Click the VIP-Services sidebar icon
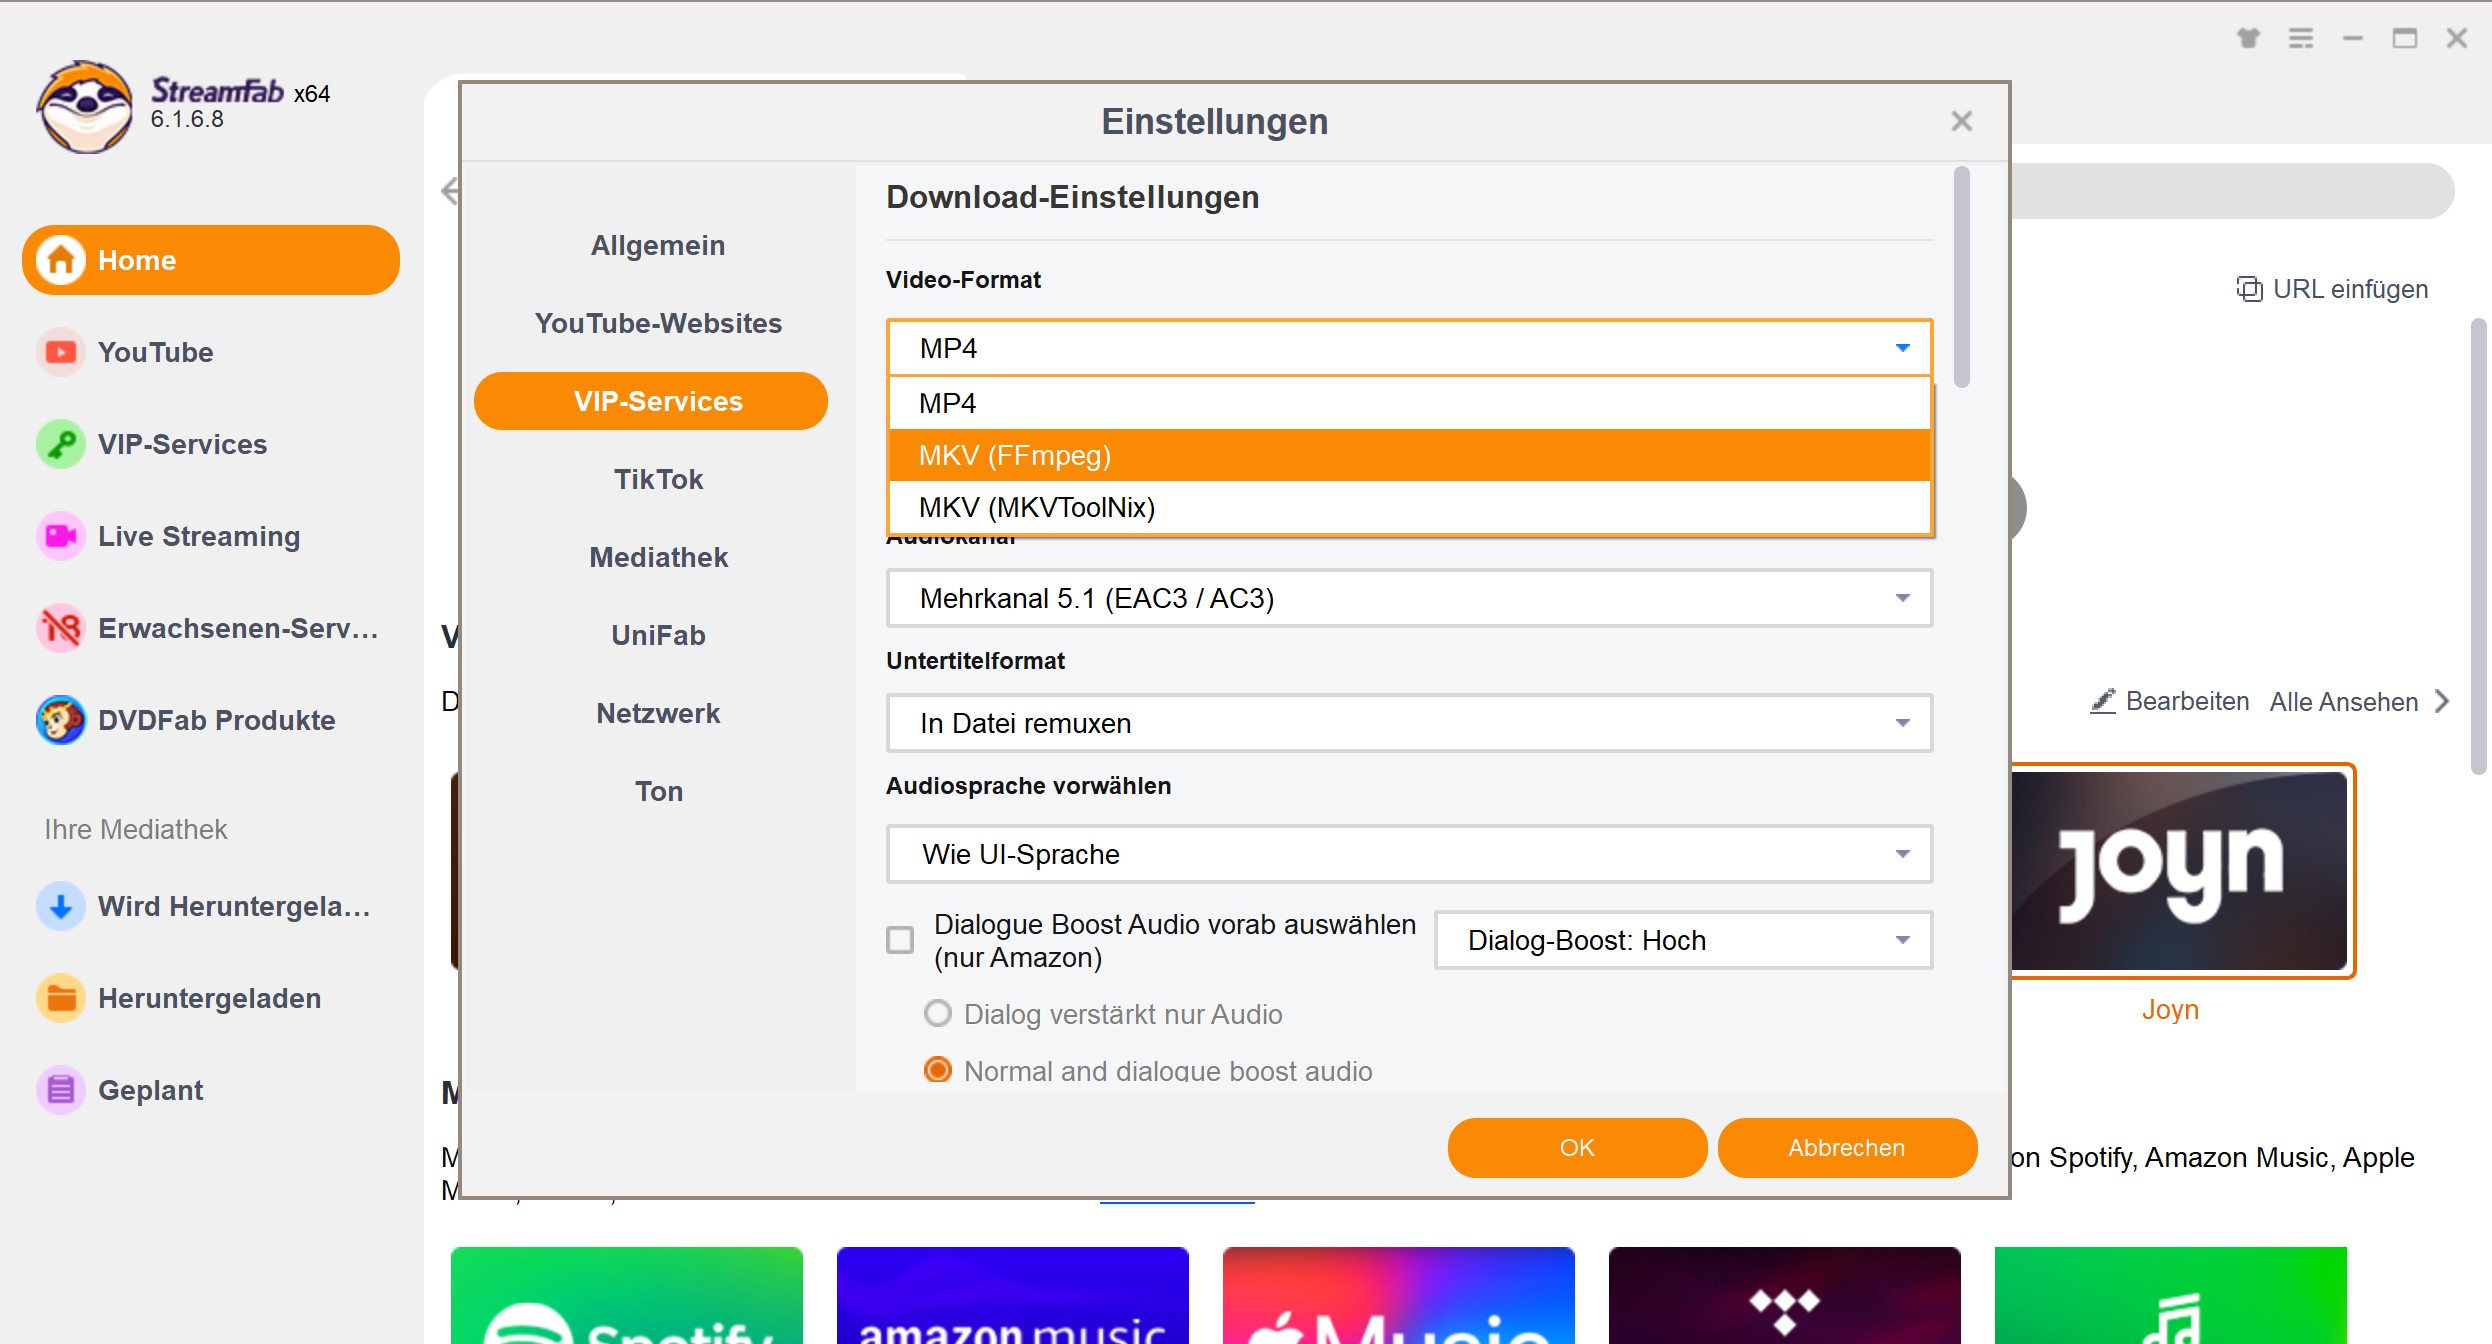Viewport: 2492px width, 1344px height. (x=56, y=444)
